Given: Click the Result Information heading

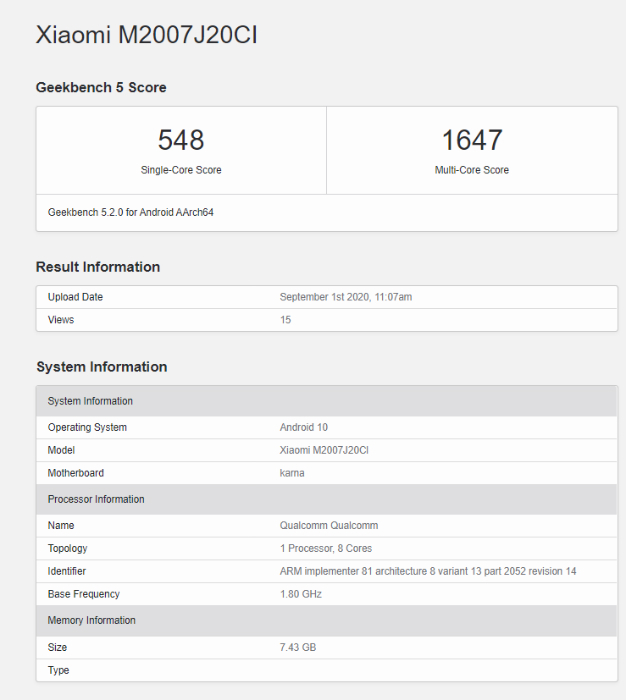Looking at the screenshot, I should (98, 267).
